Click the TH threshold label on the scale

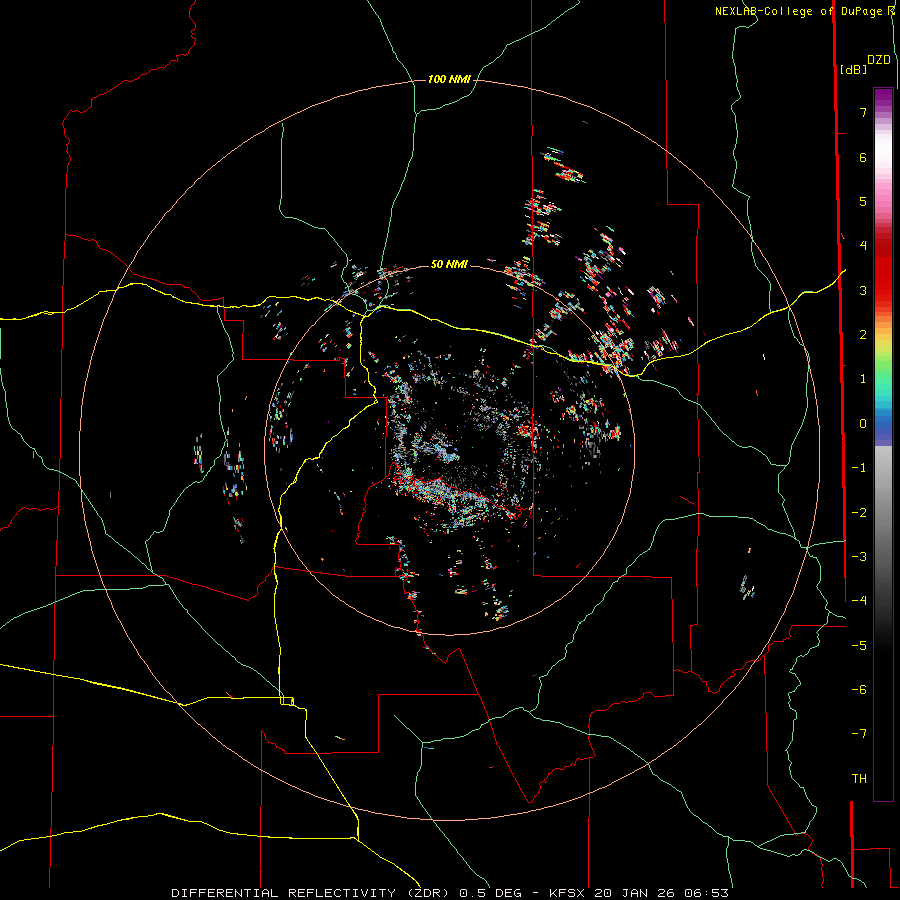click(x=859, y=779)
